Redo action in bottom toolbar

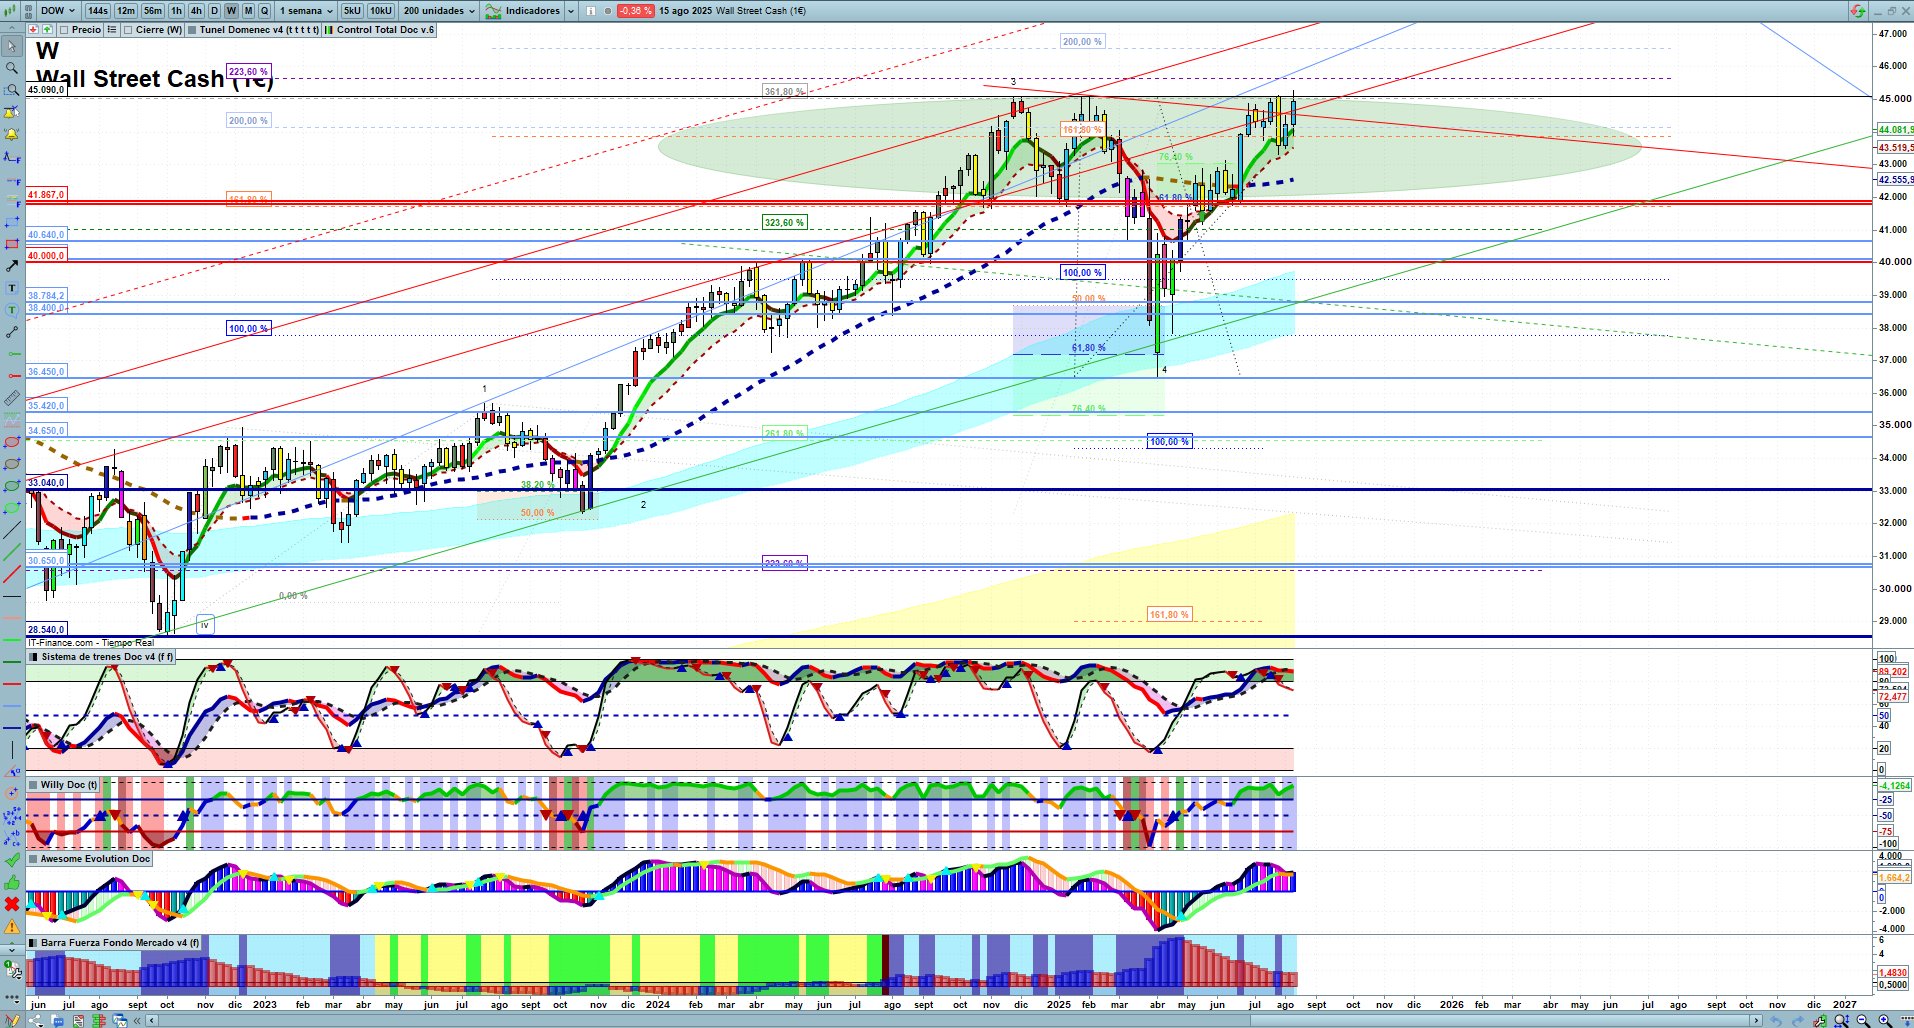pos(1798,1021)
